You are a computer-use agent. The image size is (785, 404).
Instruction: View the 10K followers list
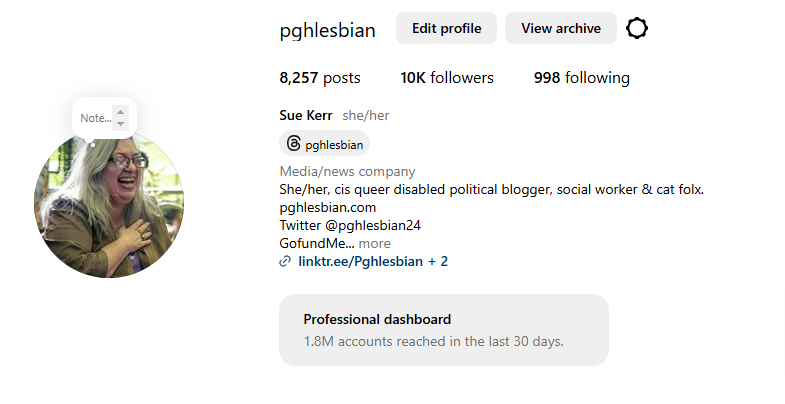pyautogui.click(x=447, y=78)
